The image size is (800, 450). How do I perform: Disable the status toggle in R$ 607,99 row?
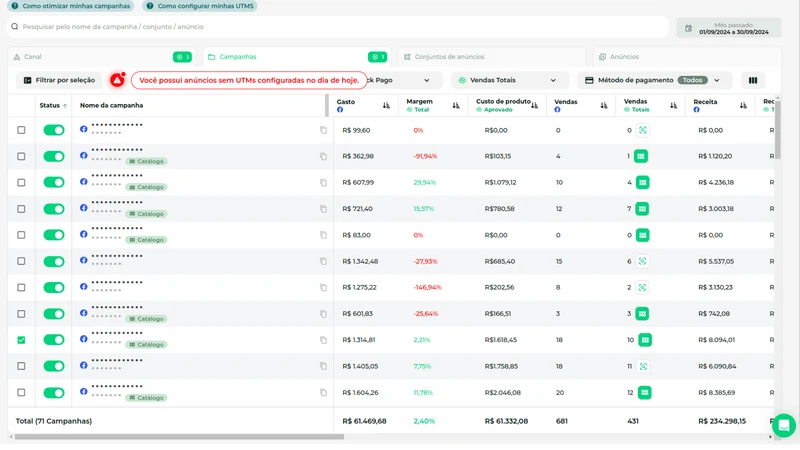pos(54,182)
